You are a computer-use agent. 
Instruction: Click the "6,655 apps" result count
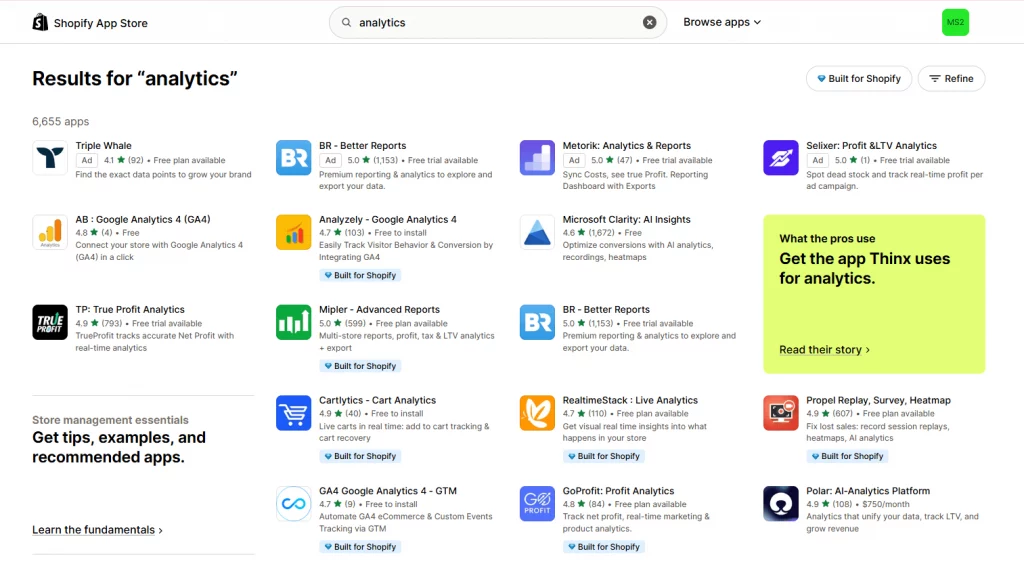60,121
